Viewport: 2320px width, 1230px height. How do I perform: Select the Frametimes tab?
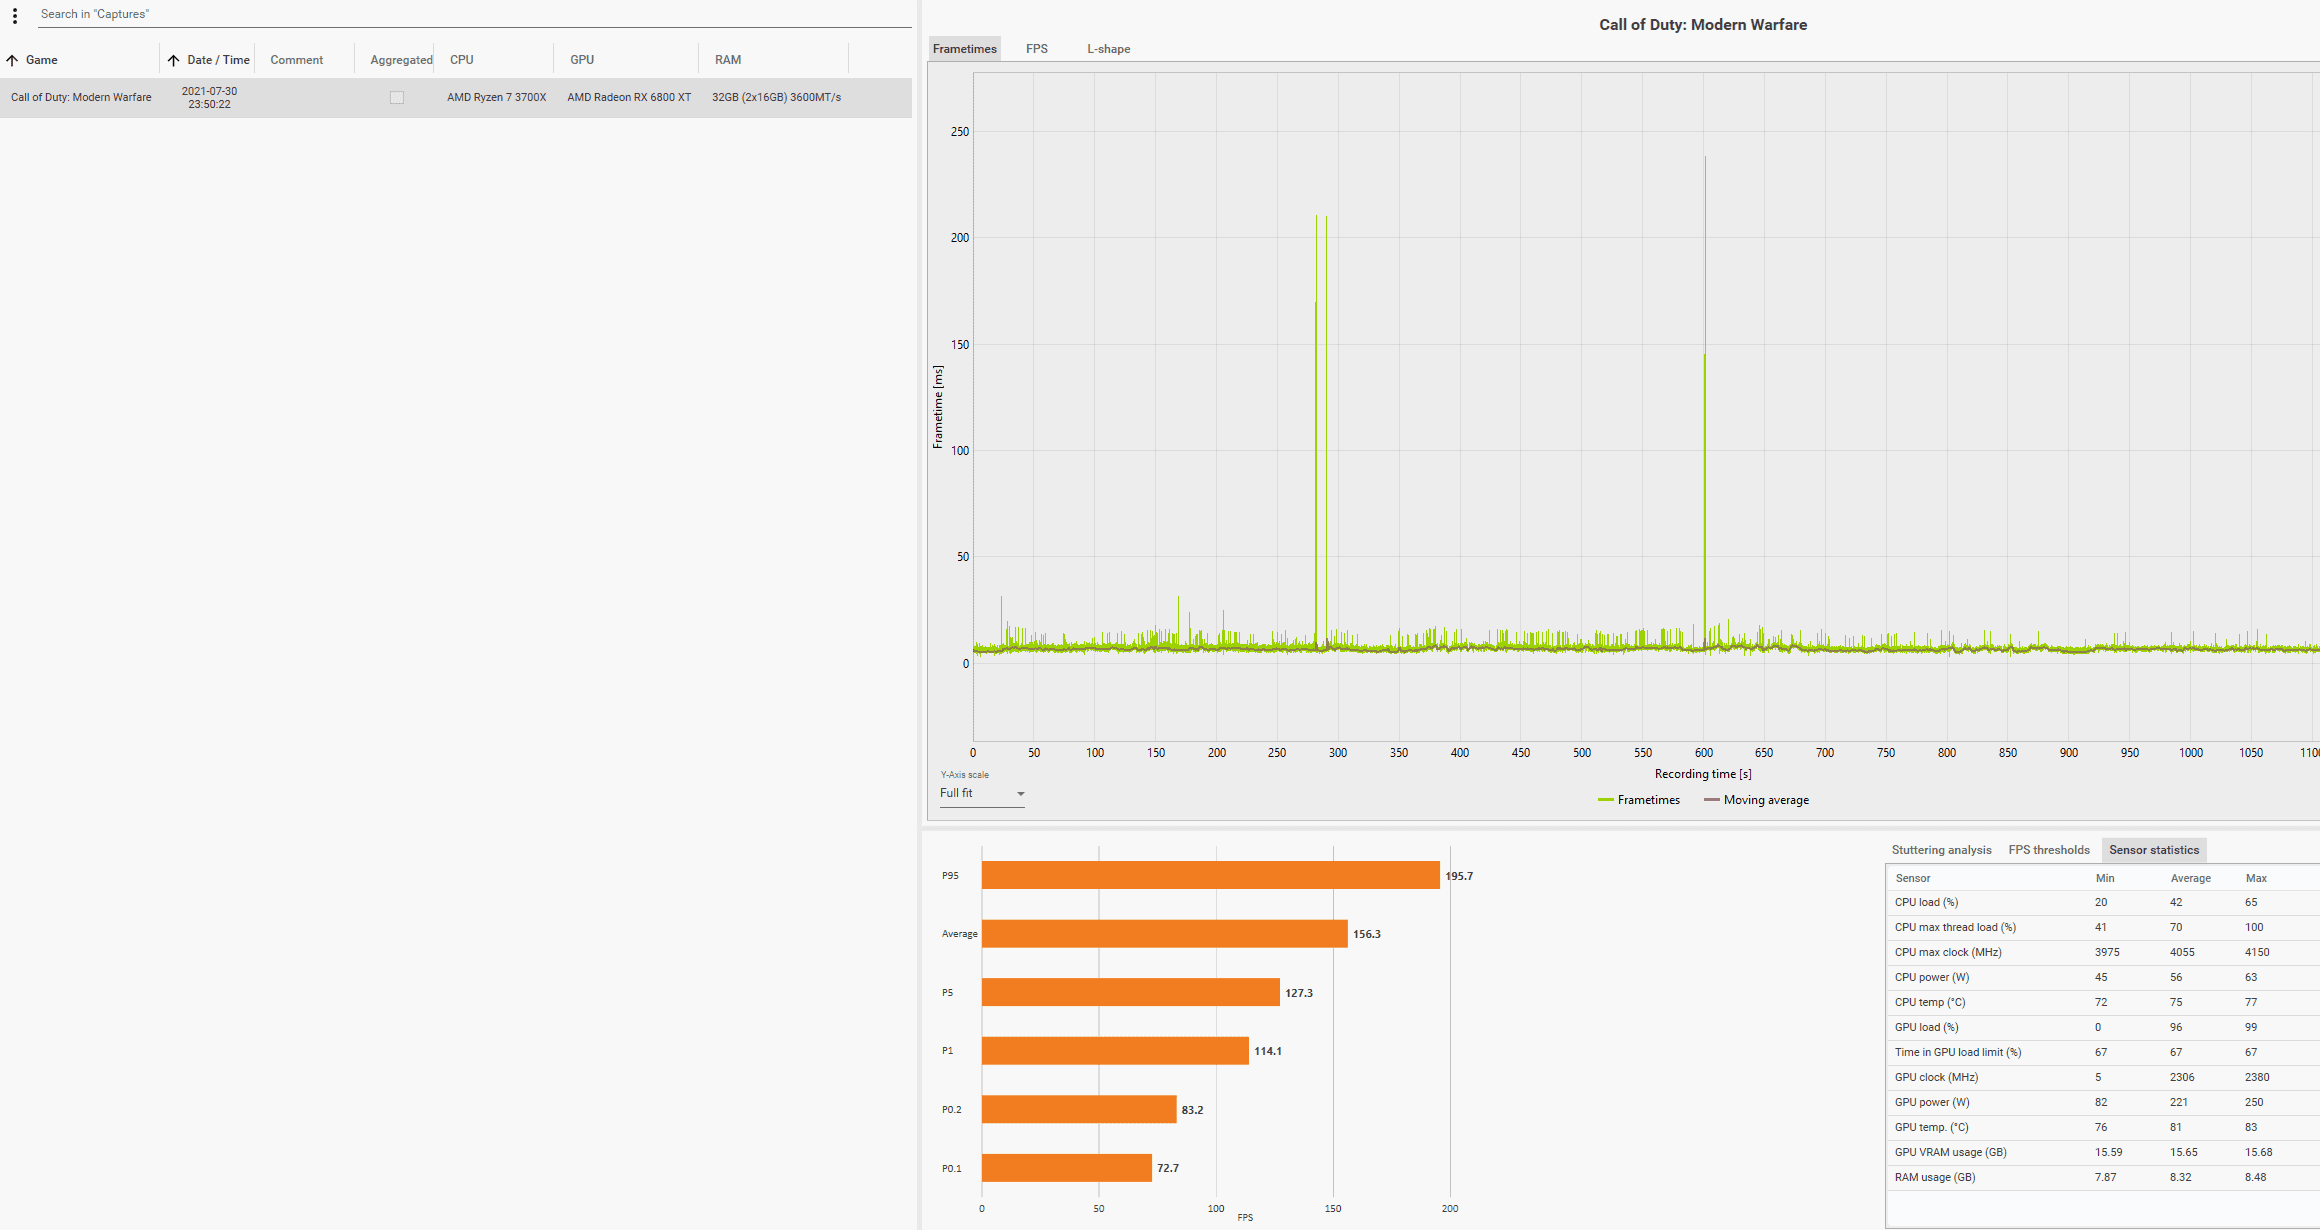click(x=964, y=49)
